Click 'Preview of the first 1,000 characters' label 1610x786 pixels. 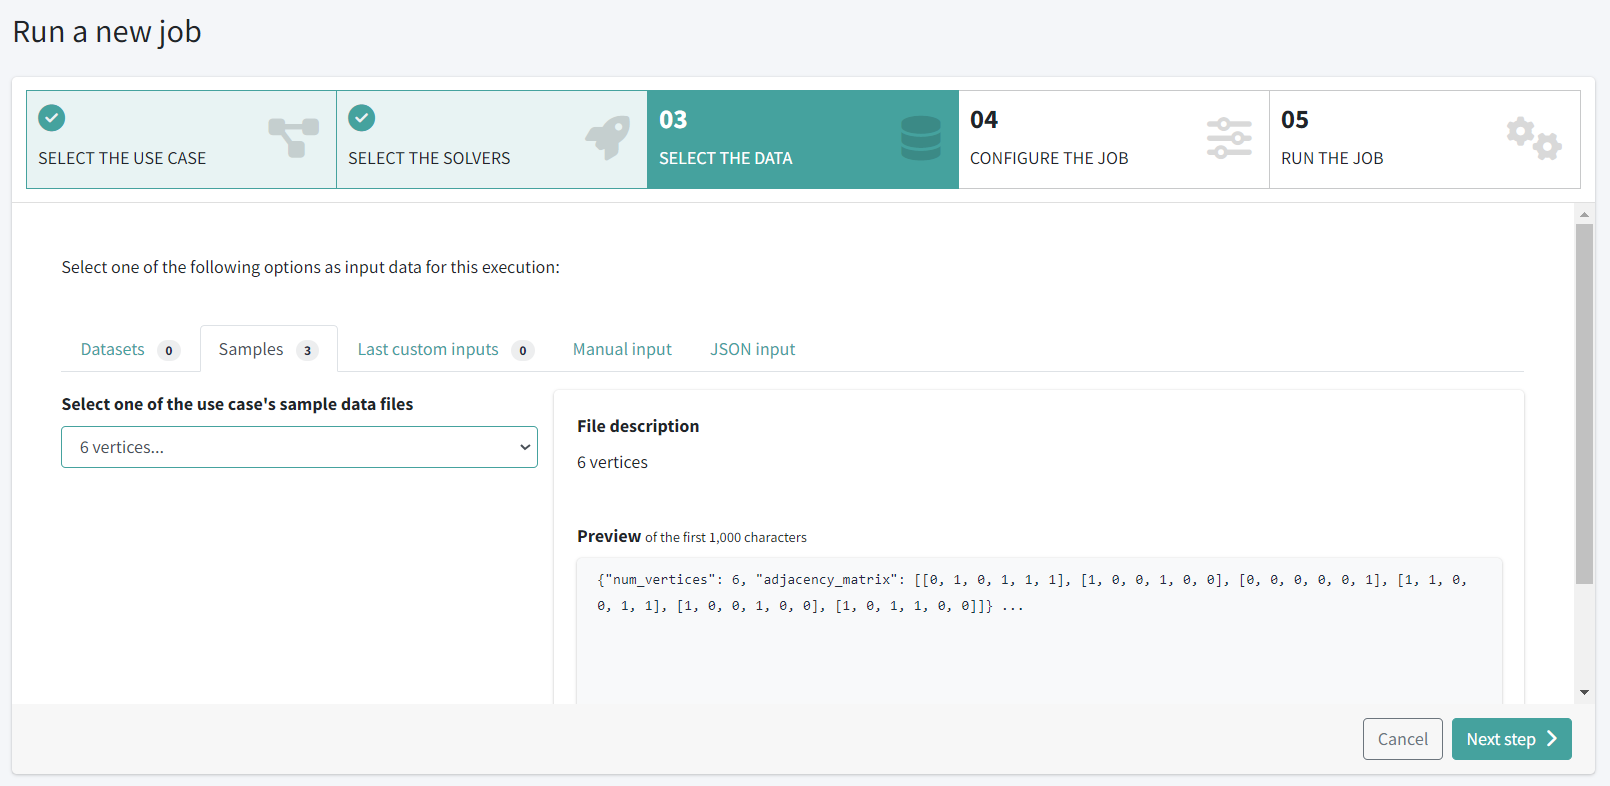692,537
